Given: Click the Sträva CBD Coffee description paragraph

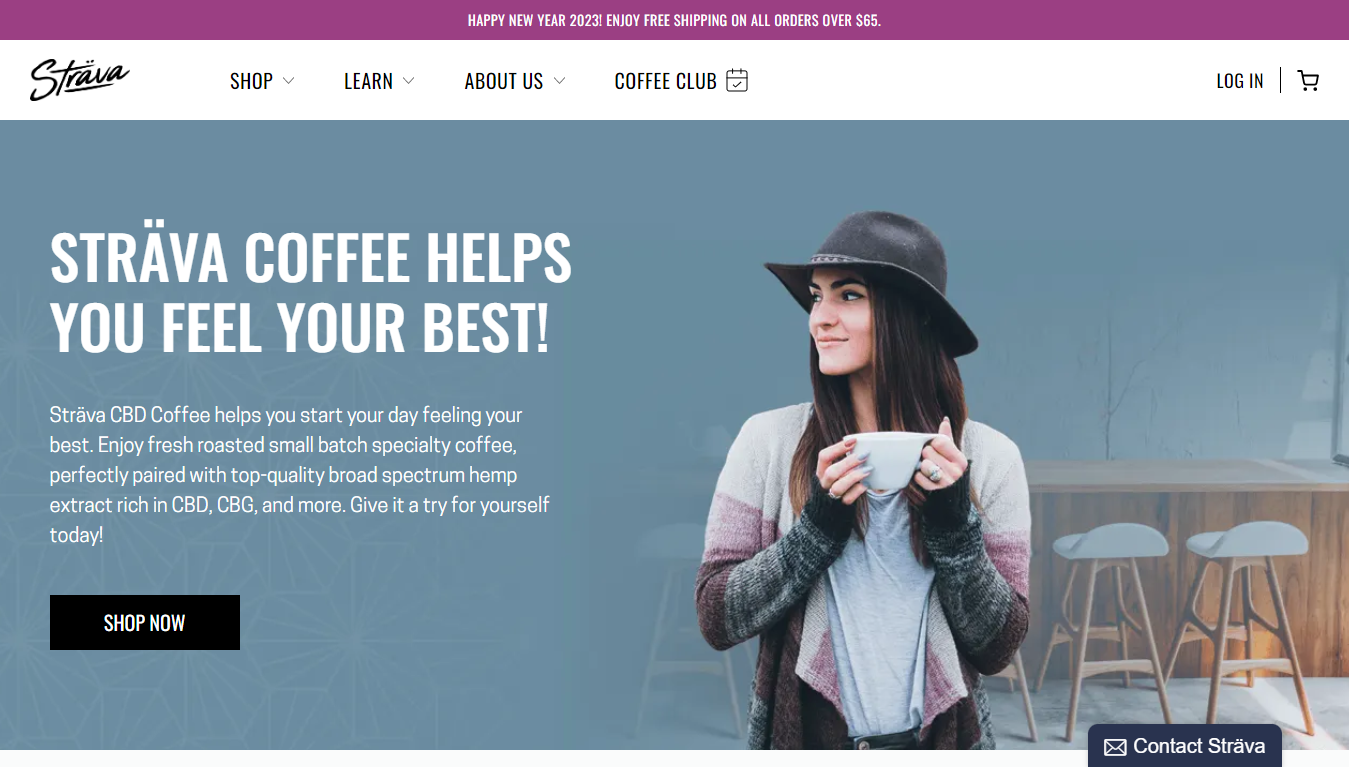Looking at the screenshot, I should point(300,475).
